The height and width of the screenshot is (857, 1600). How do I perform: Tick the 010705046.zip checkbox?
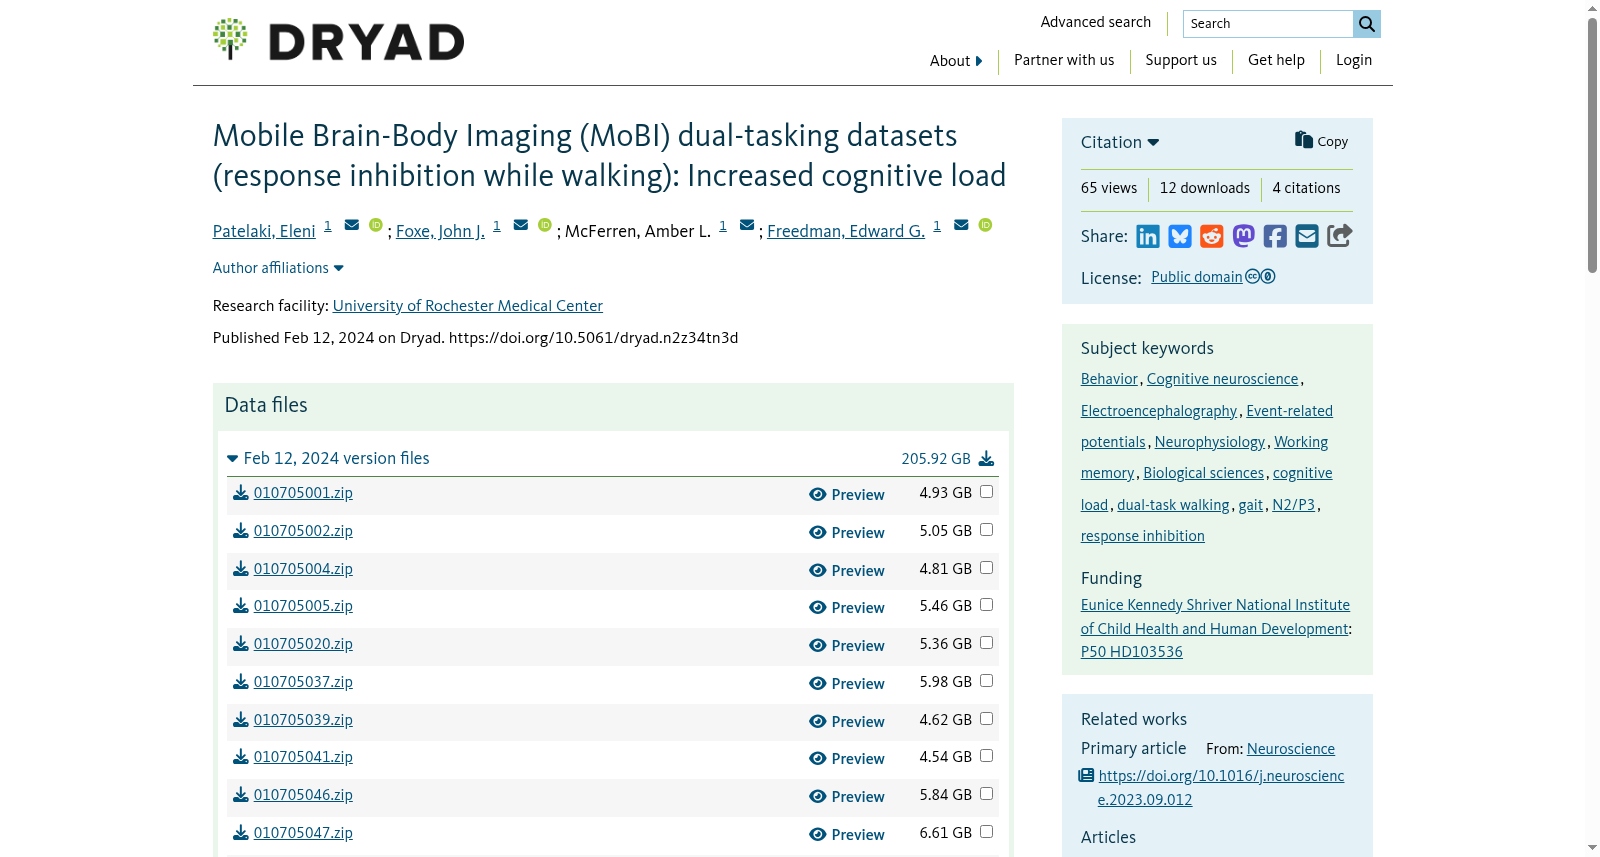click(x=987, y=794)
